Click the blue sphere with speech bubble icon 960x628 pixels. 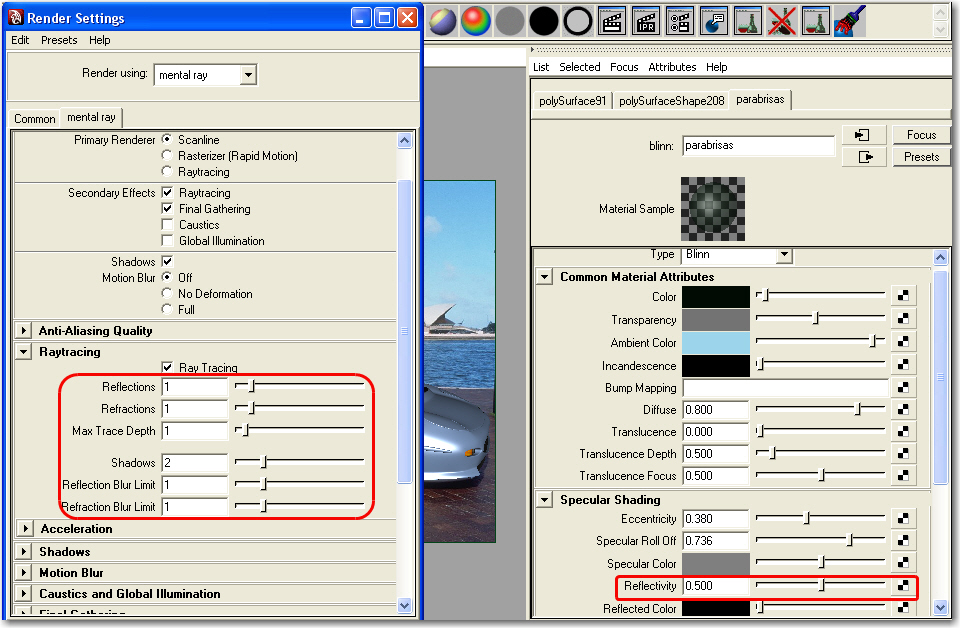click(714, 21)
